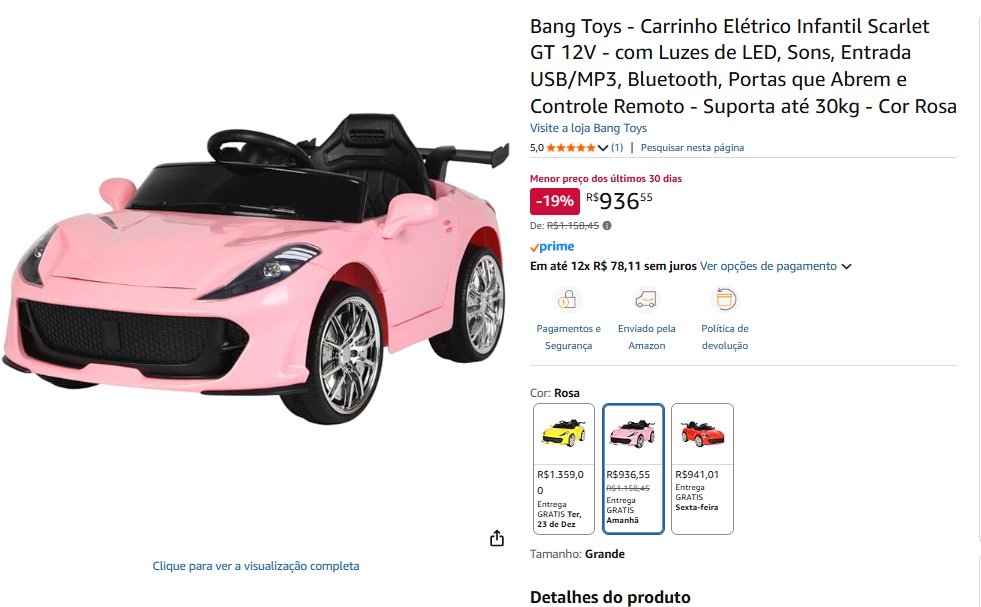Click the -19% discount badge

554,201
